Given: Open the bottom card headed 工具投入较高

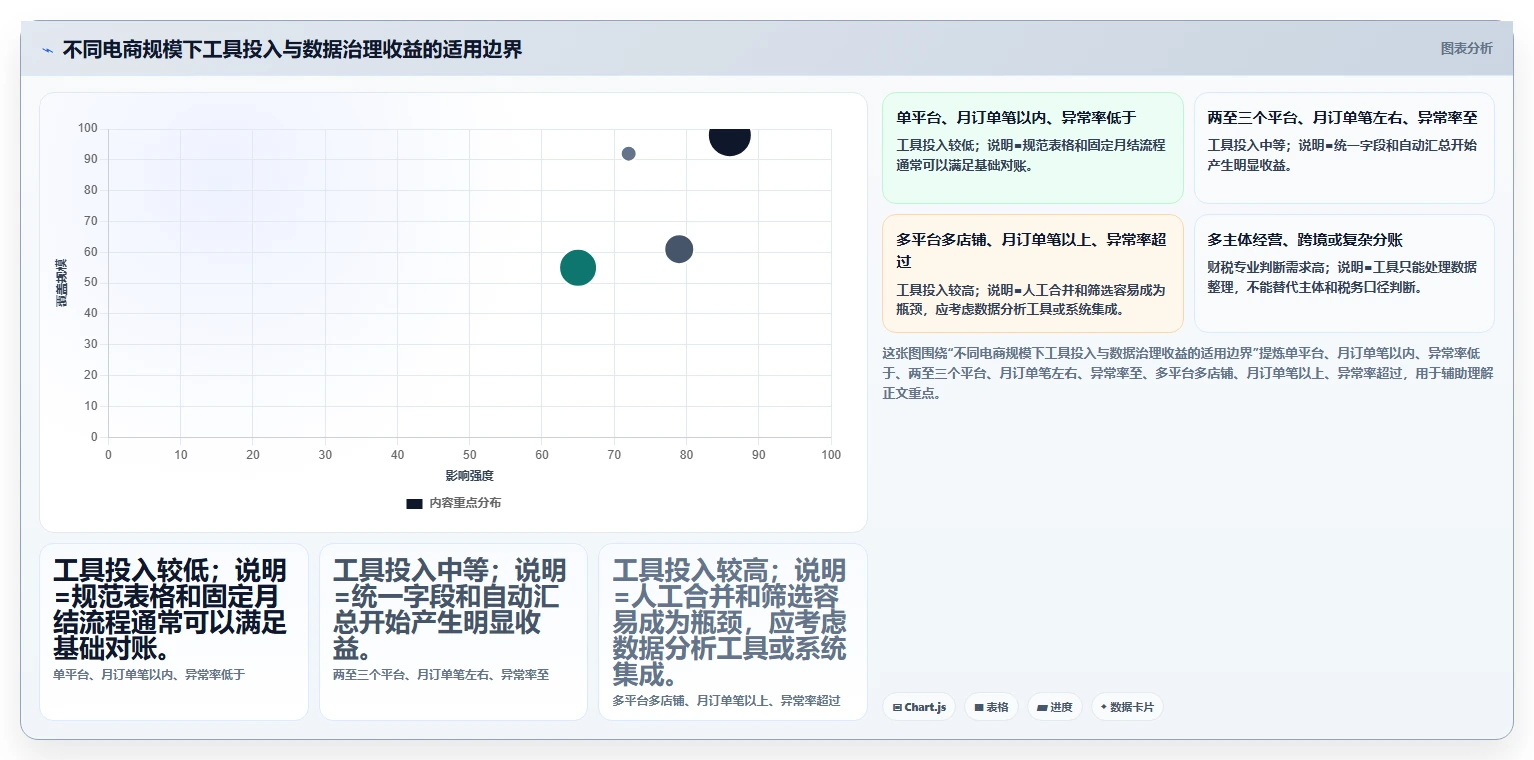Looking at the screenshot, I should click(x=732, y=632).
